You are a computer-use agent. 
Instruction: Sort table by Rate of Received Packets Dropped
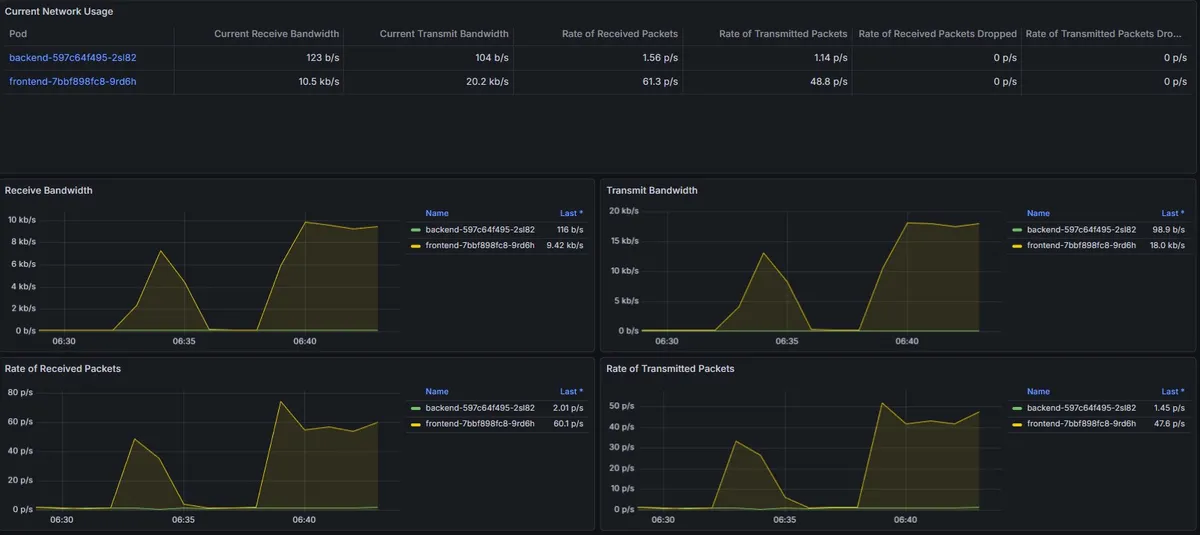pyautogui.click(x=937, y=34)
